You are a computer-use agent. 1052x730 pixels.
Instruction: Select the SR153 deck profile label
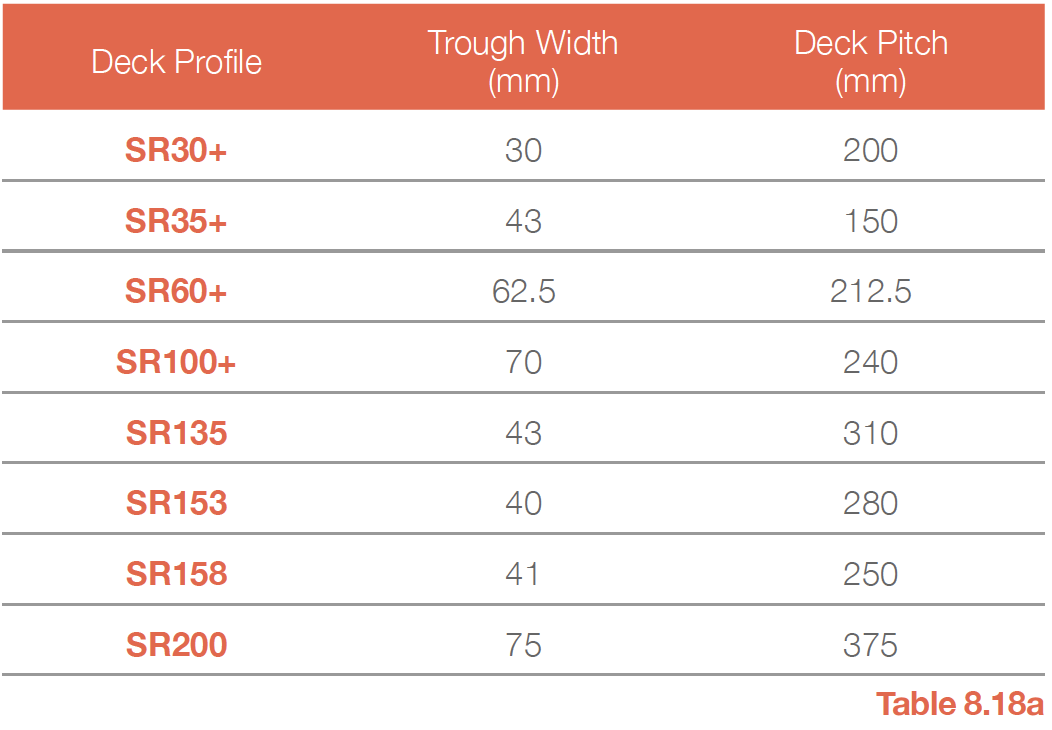point(176,503)
